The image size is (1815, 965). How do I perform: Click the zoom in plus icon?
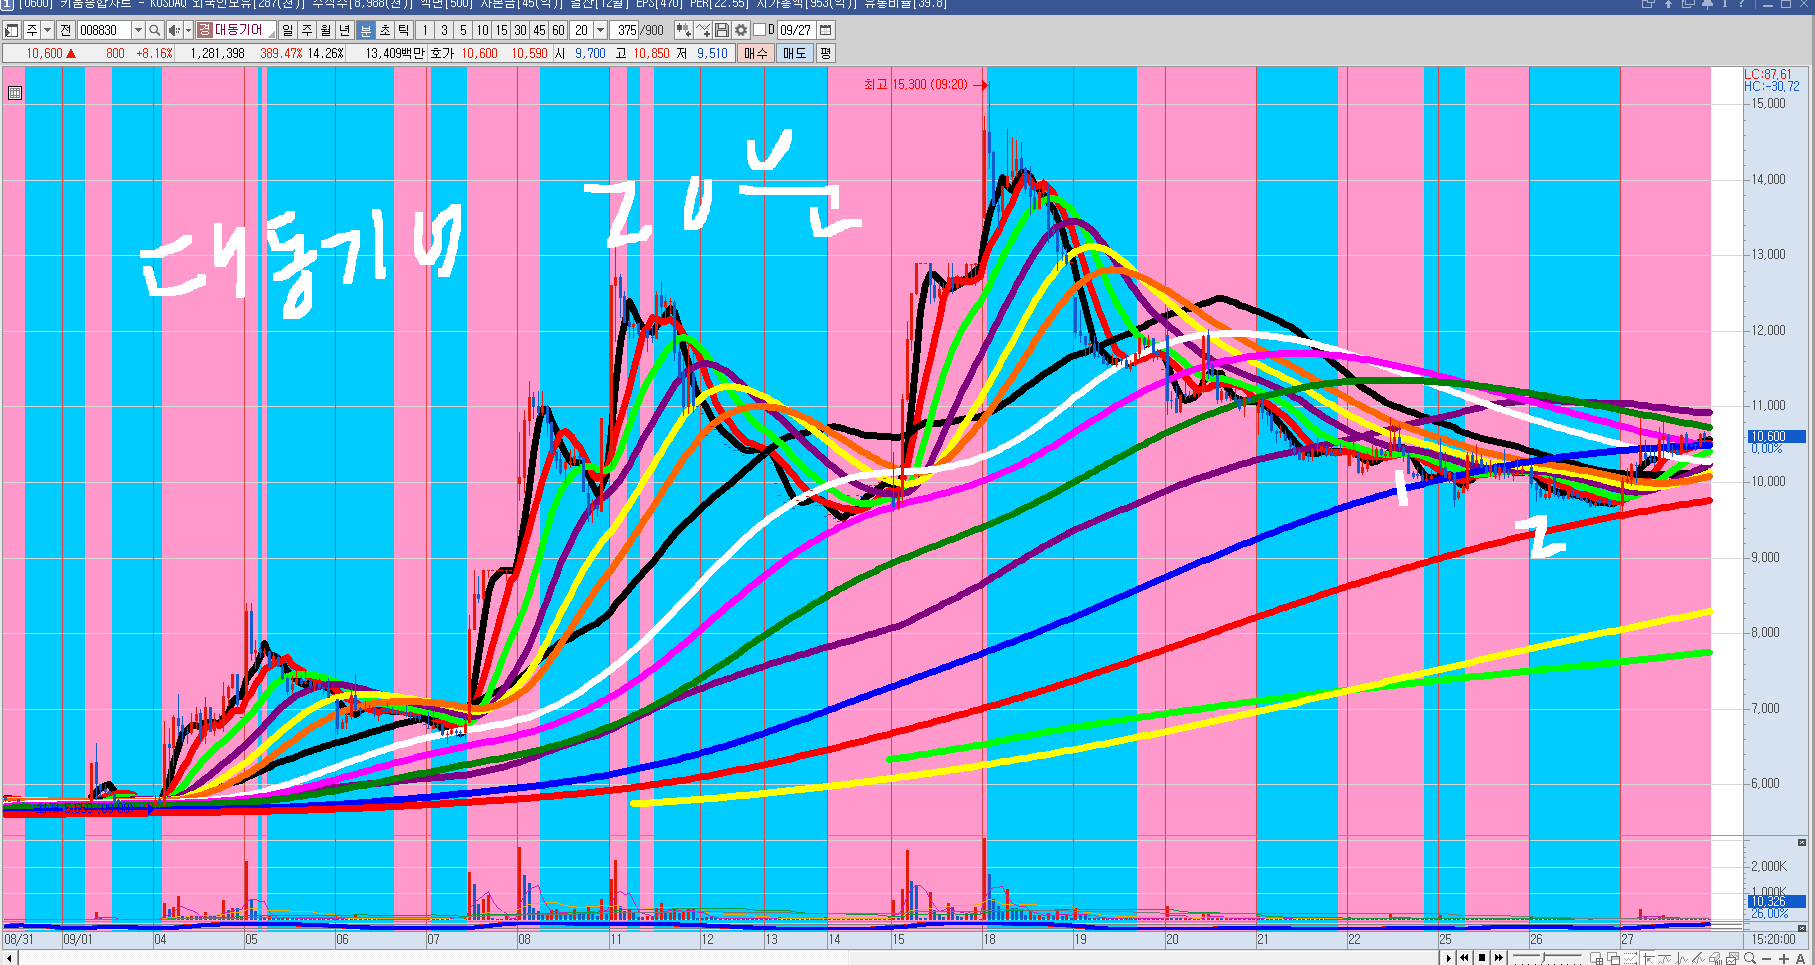pos(1785,958)
